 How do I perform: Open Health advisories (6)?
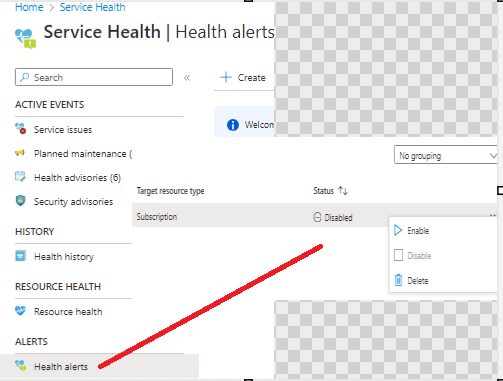pos(77,178)
